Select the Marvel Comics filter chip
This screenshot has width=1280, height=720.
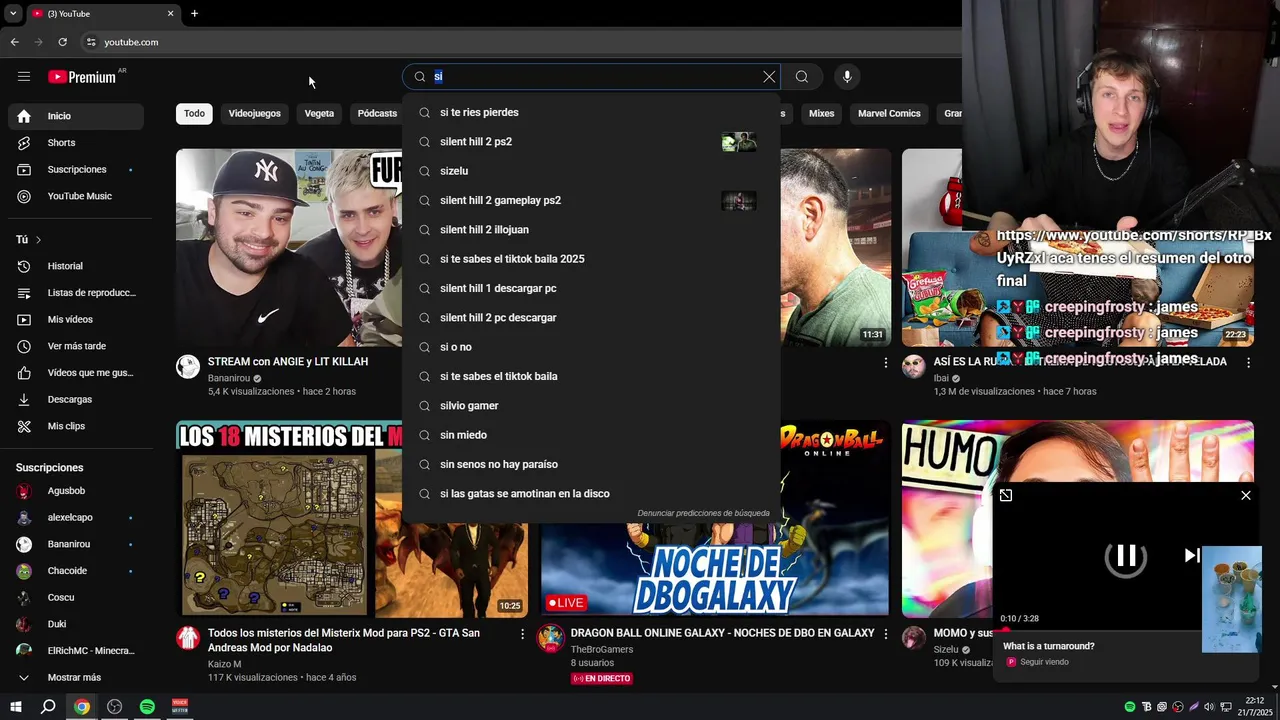(x=889, y=113)
